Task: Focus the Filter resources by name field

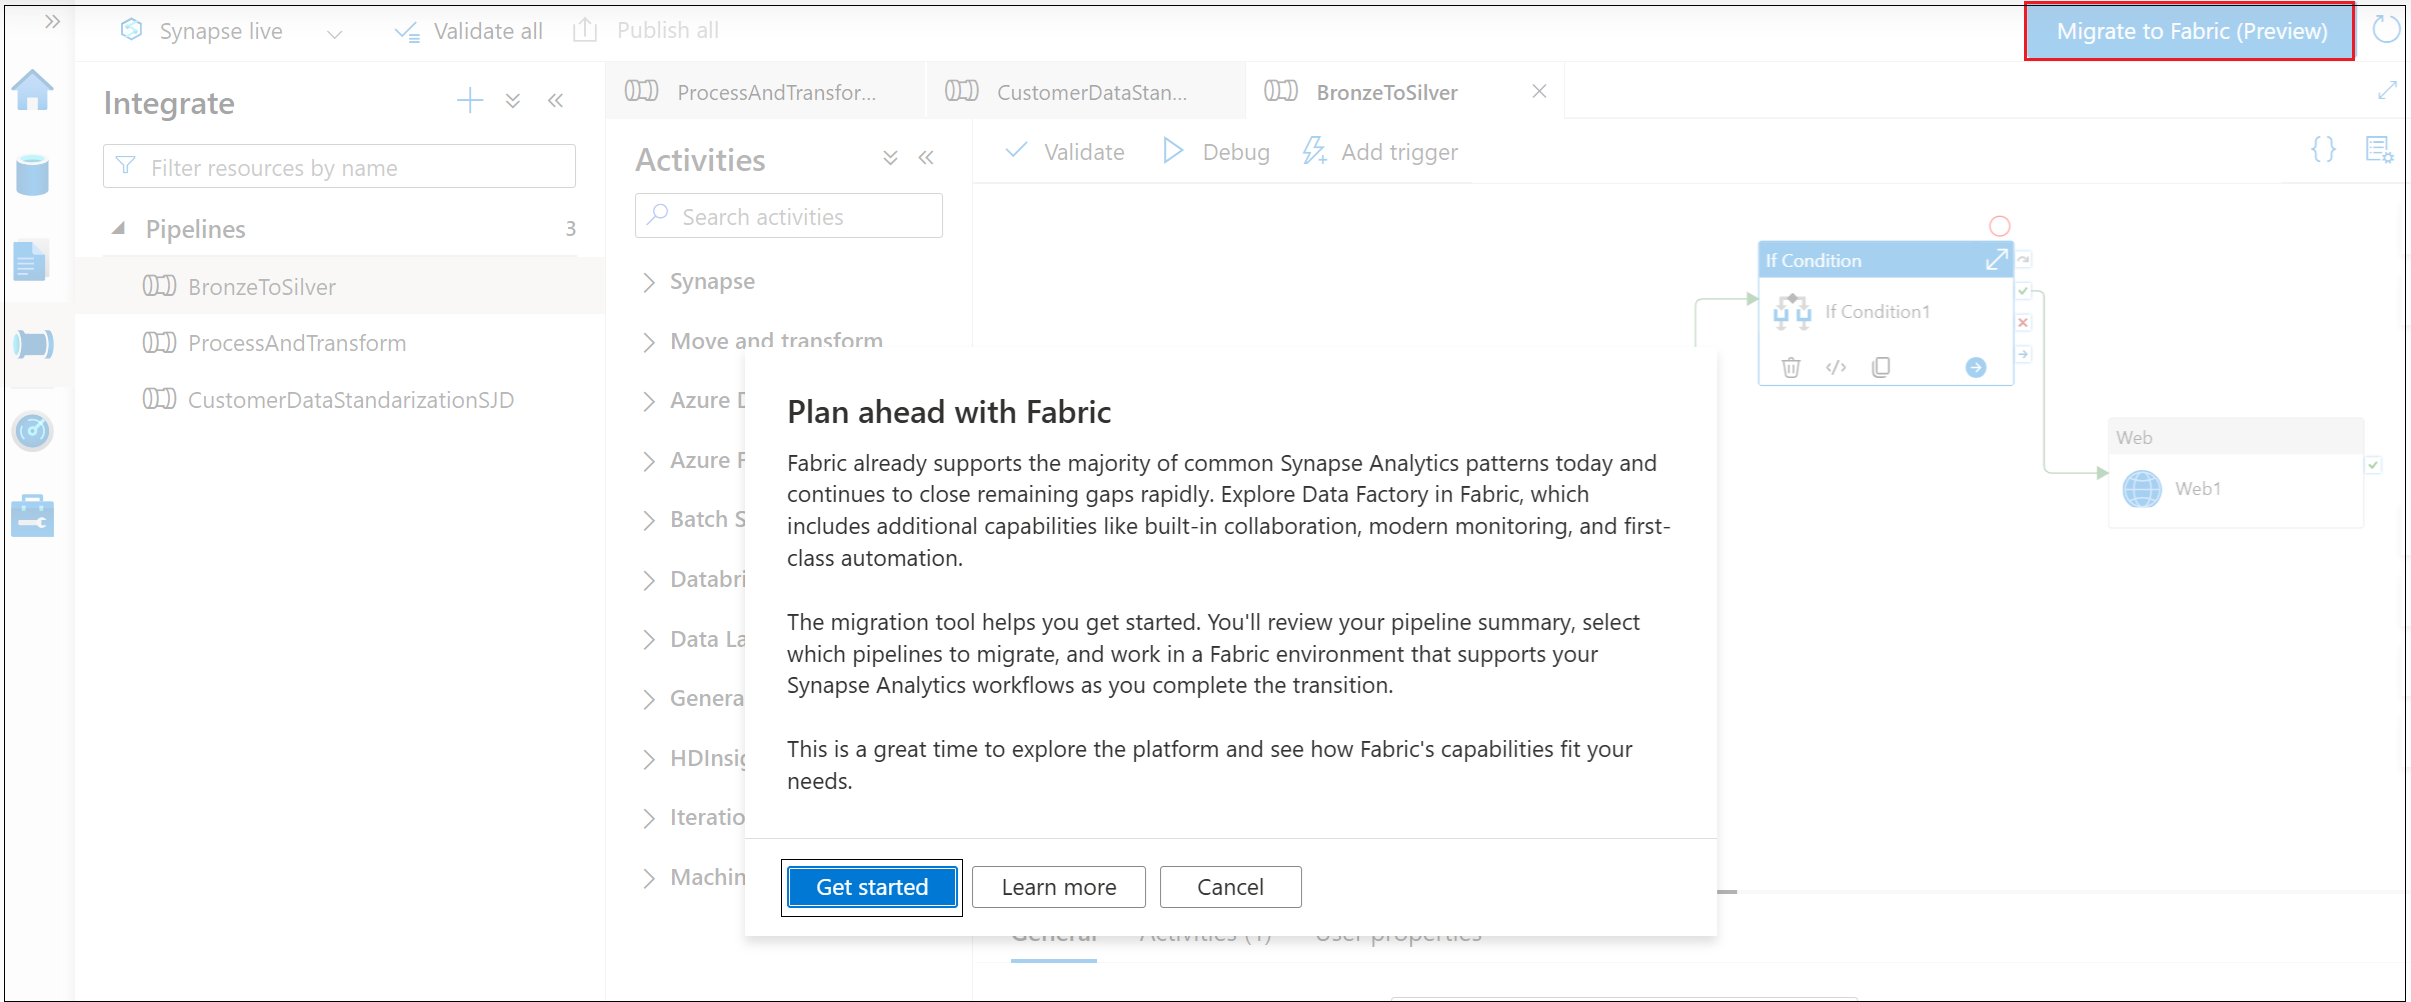Action: click(339, 167)
